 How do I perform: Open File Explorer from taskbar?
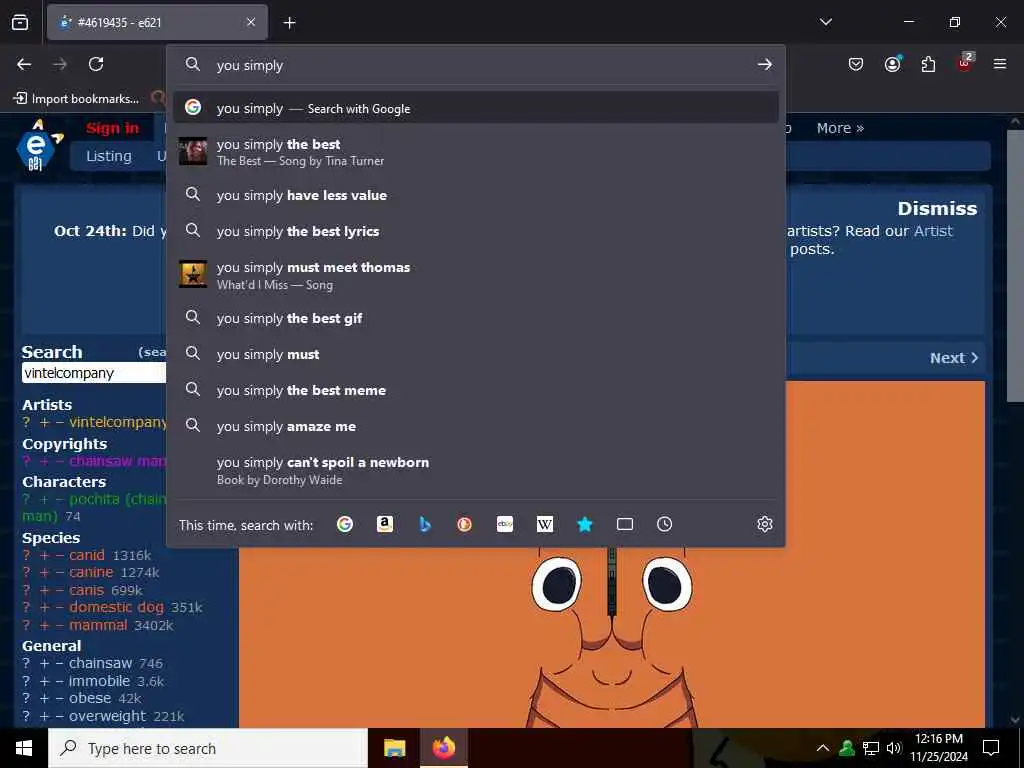click(x=394, y=748)
